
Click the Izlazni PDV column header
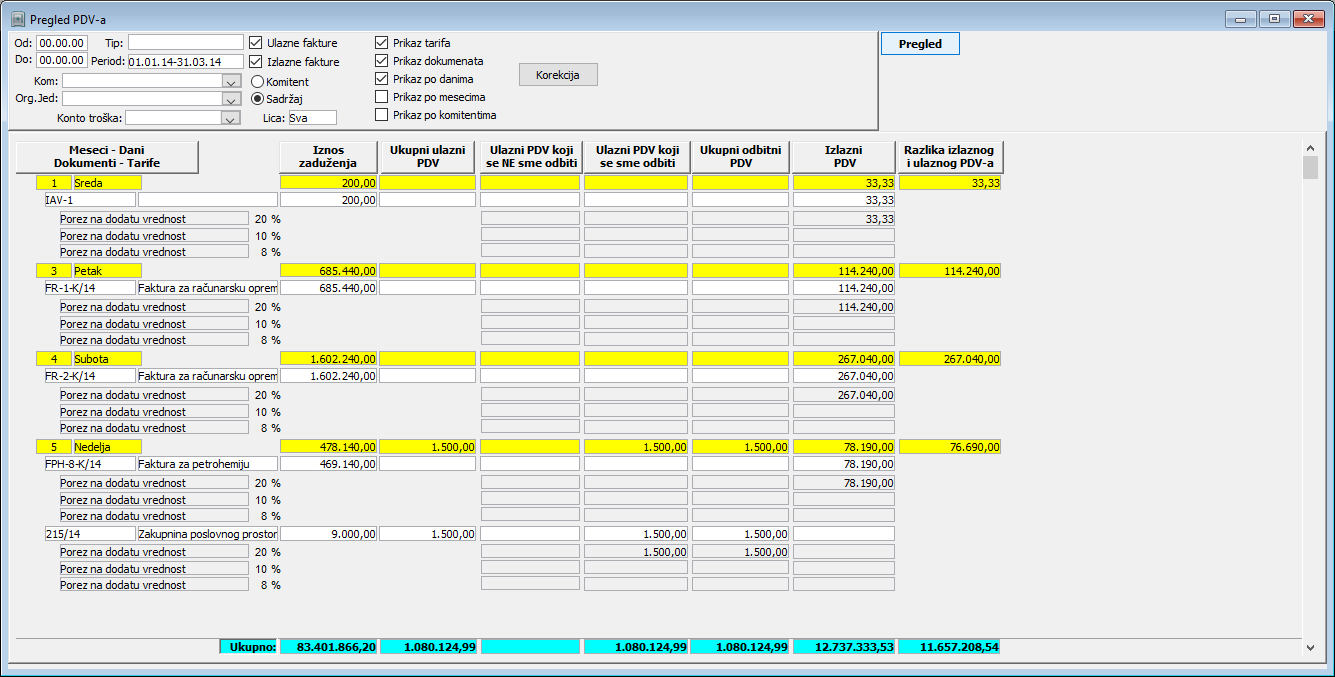pyautogui.click(x=843, y=157)
